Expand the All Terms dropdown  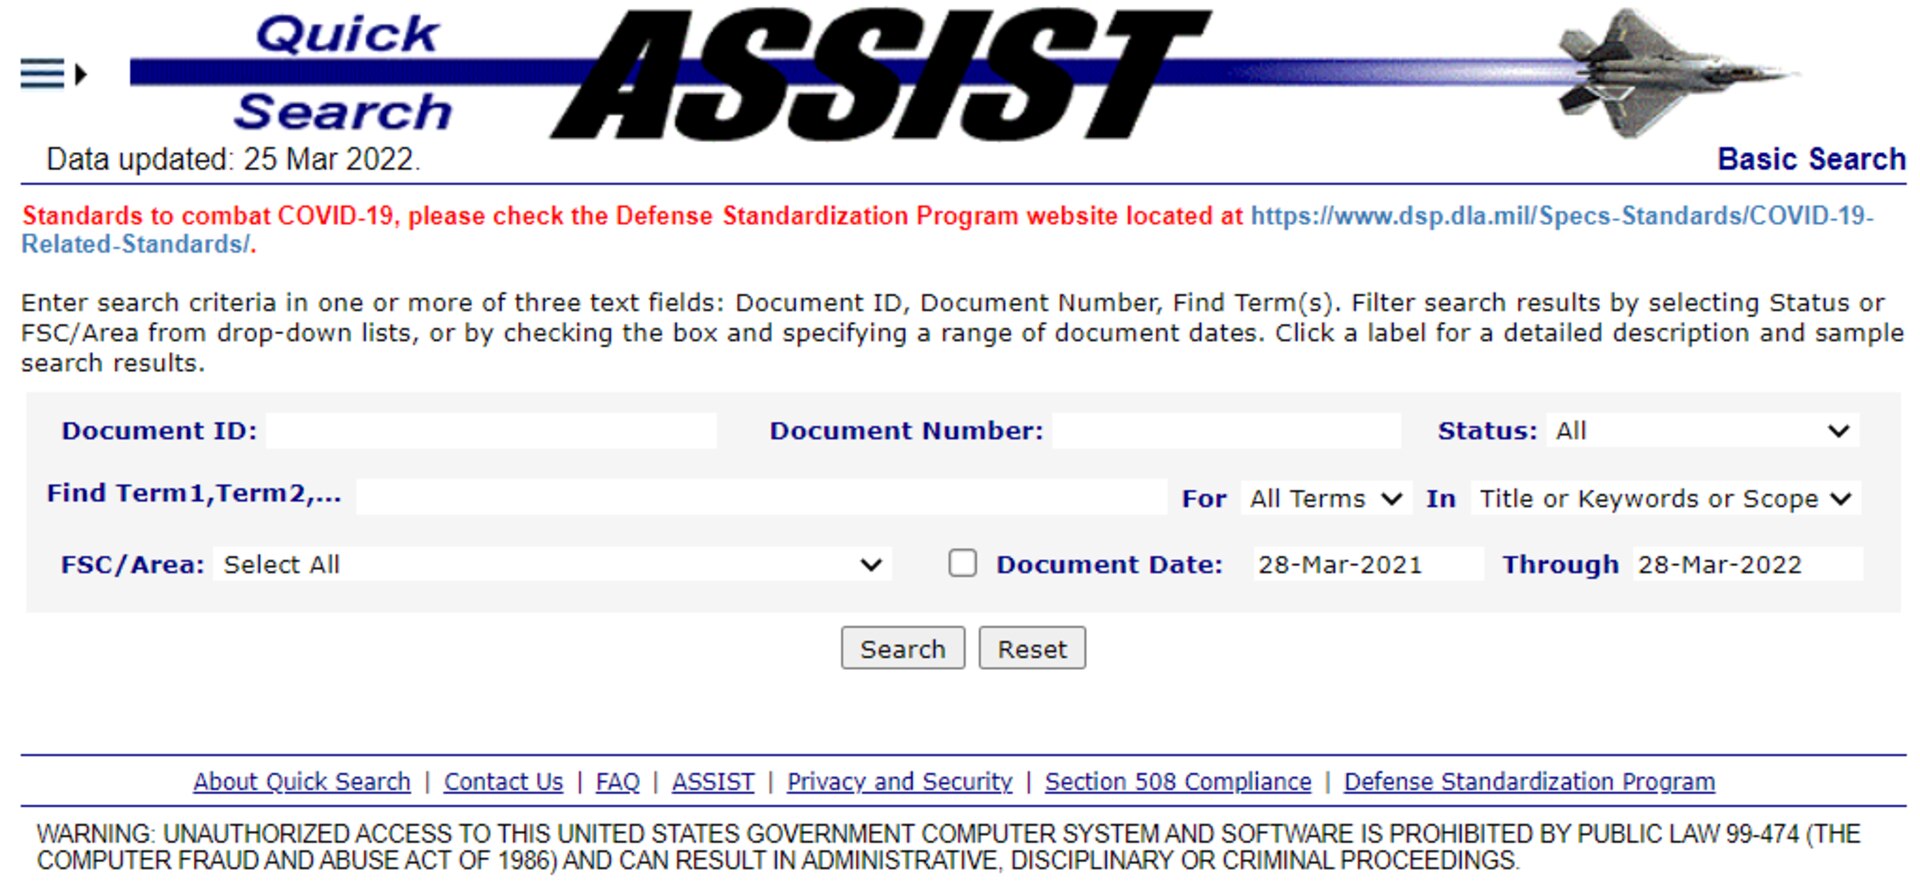tap(1326, 498)
